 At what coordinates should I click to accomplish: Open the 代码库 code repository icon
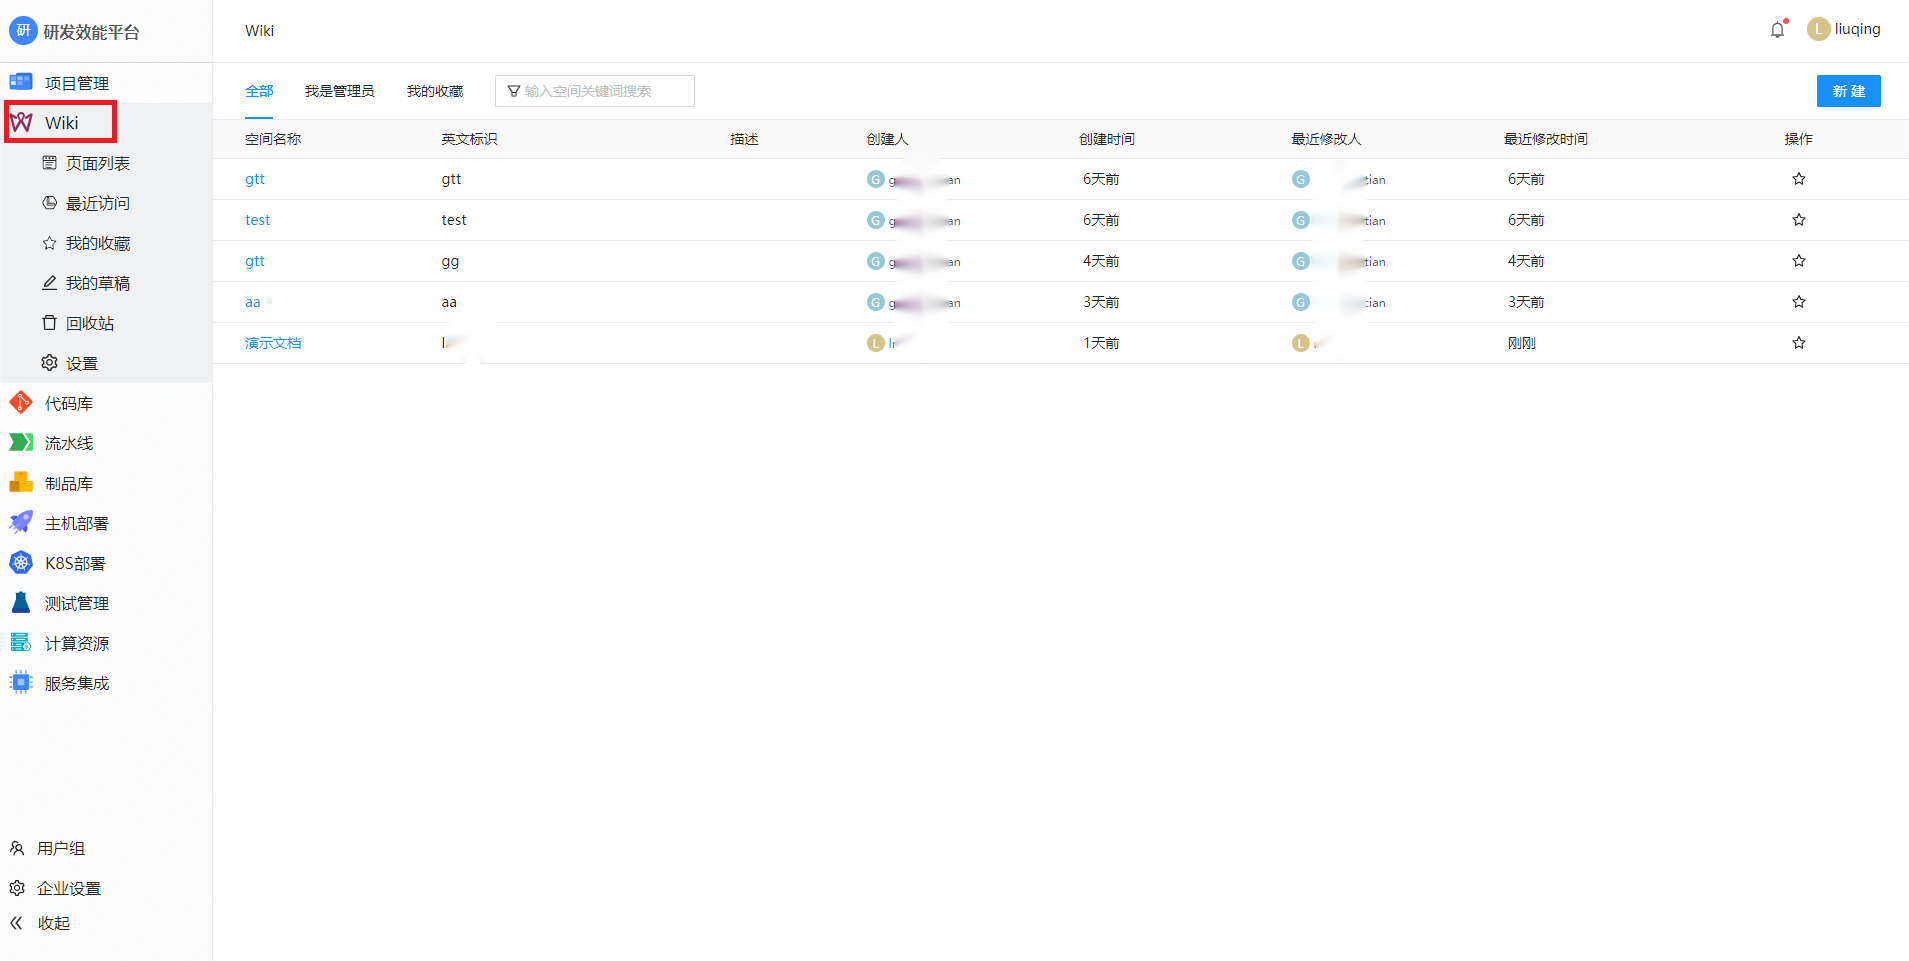[21, 403]
